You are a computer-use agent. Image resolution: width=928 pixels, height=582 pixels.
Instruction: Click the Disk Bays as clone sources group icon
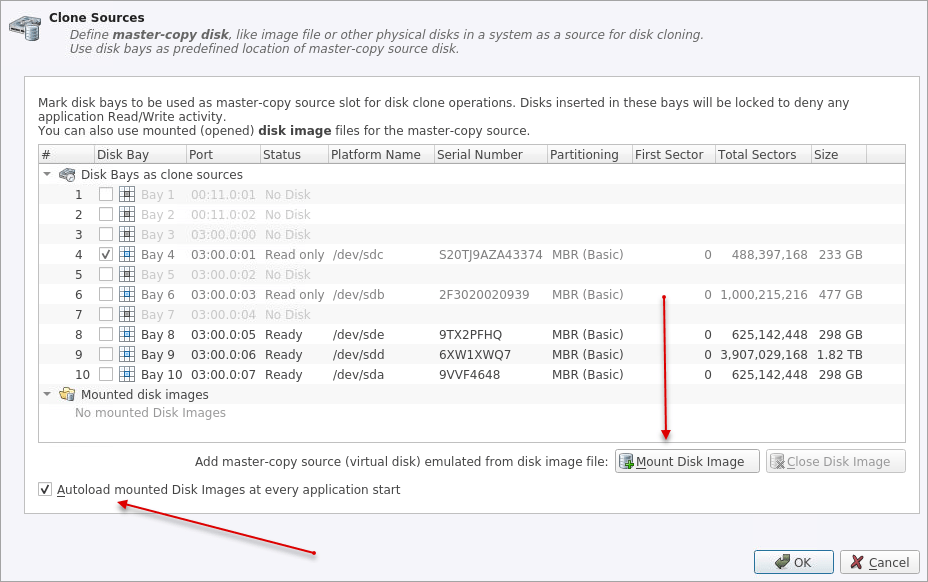click(x=67, y=175)
